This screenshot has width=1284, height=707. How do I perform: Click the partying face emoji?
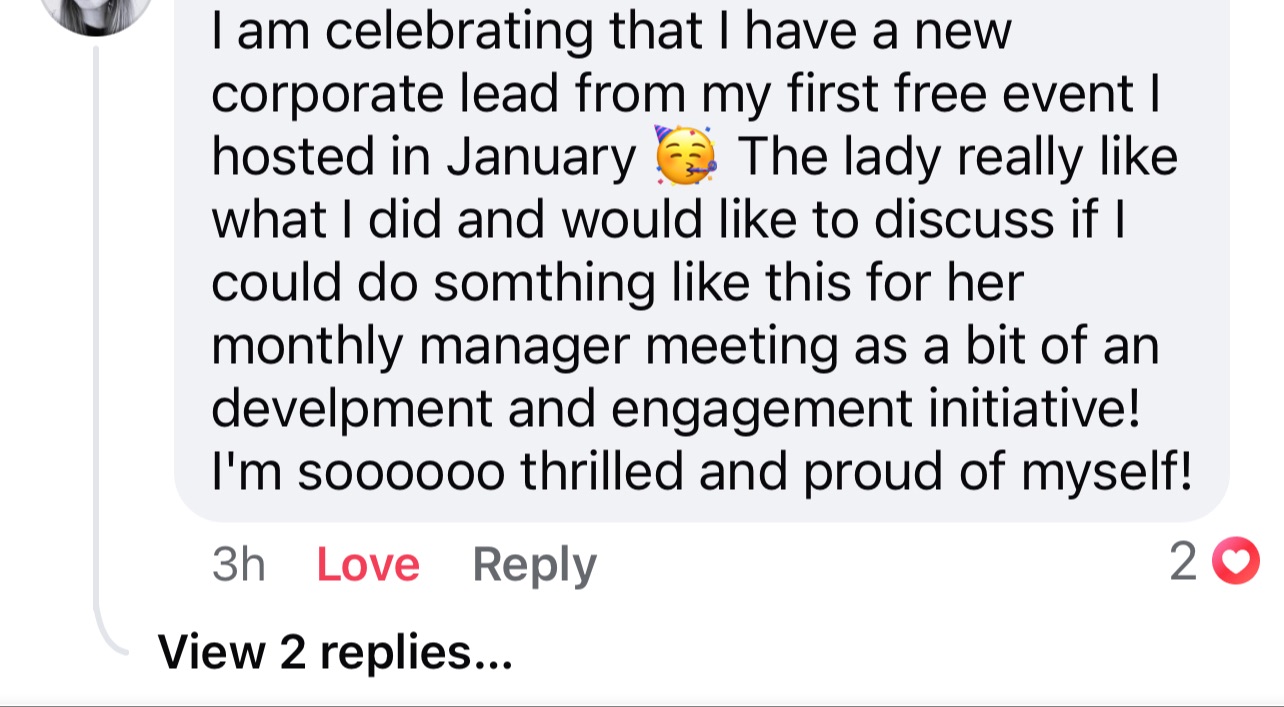coord(685,157)
